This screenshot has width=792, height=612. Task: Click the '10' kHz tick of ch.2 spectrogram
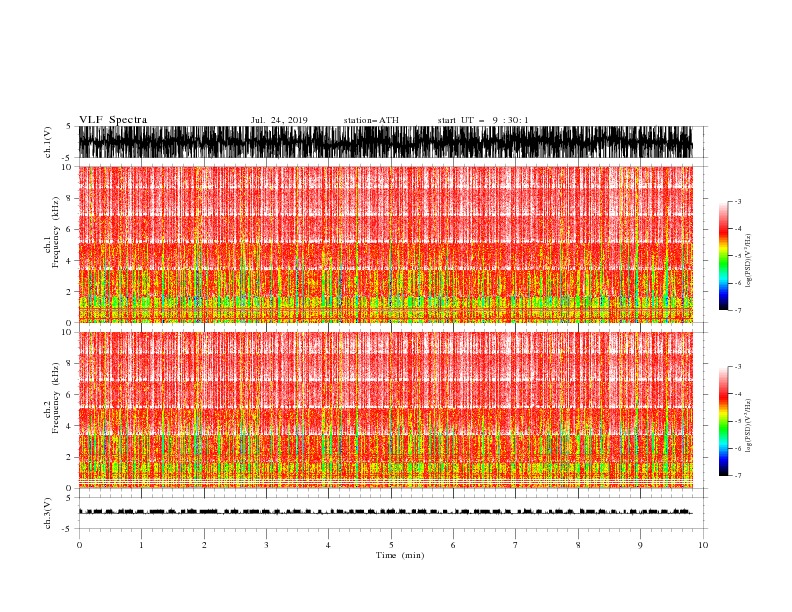click(67, 332)
